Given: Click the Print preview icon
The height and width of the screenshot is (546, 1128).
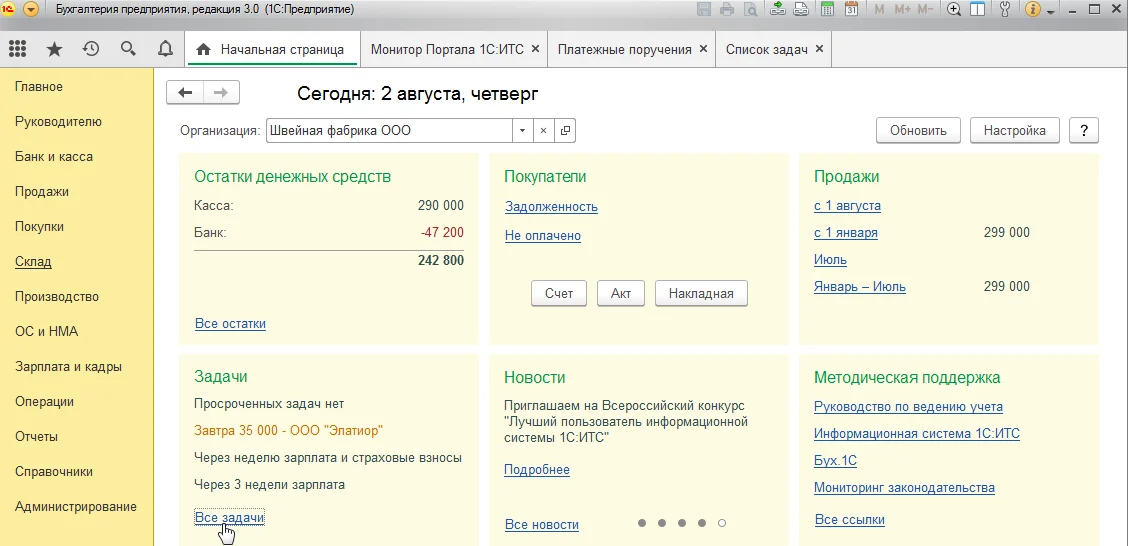Looking at the screenshot, I should pyautogui.click(x=750, y=9).
